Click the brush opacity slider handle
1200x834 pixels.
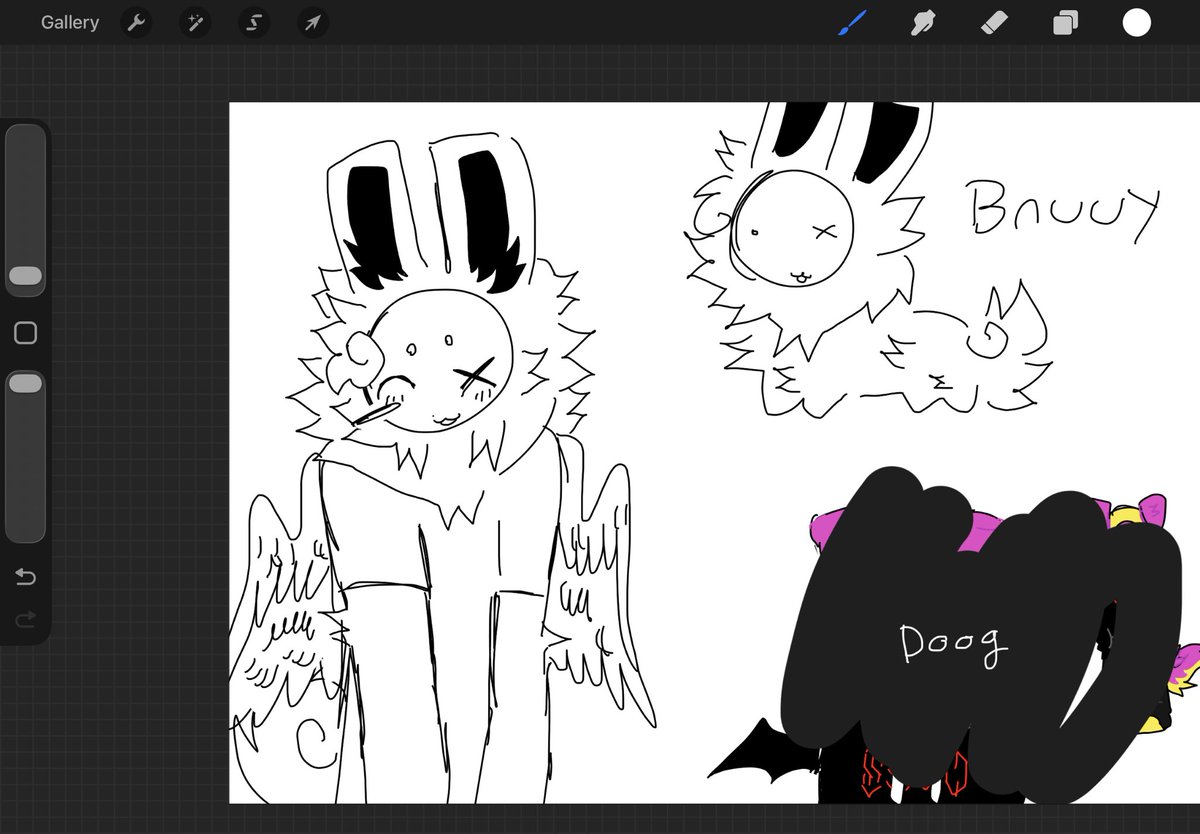25,383
